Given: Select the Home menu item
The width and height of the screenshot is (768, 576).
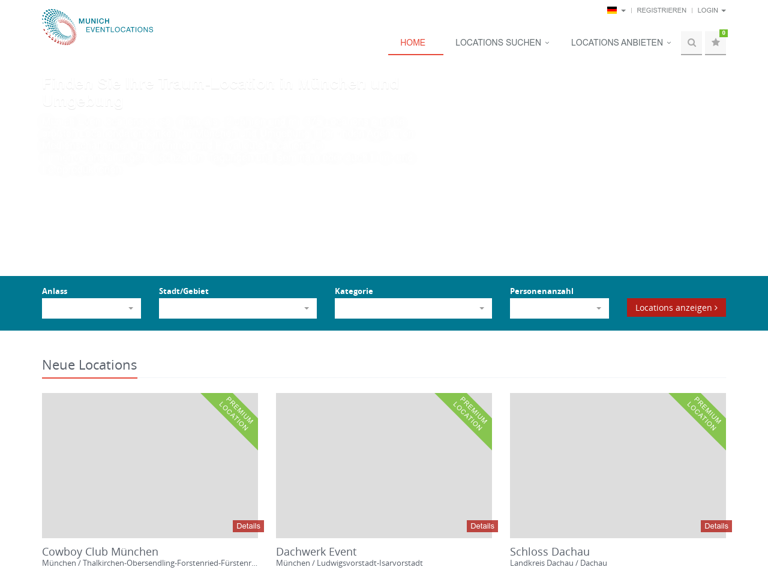Looking at the screenshot, I should 413,43.
